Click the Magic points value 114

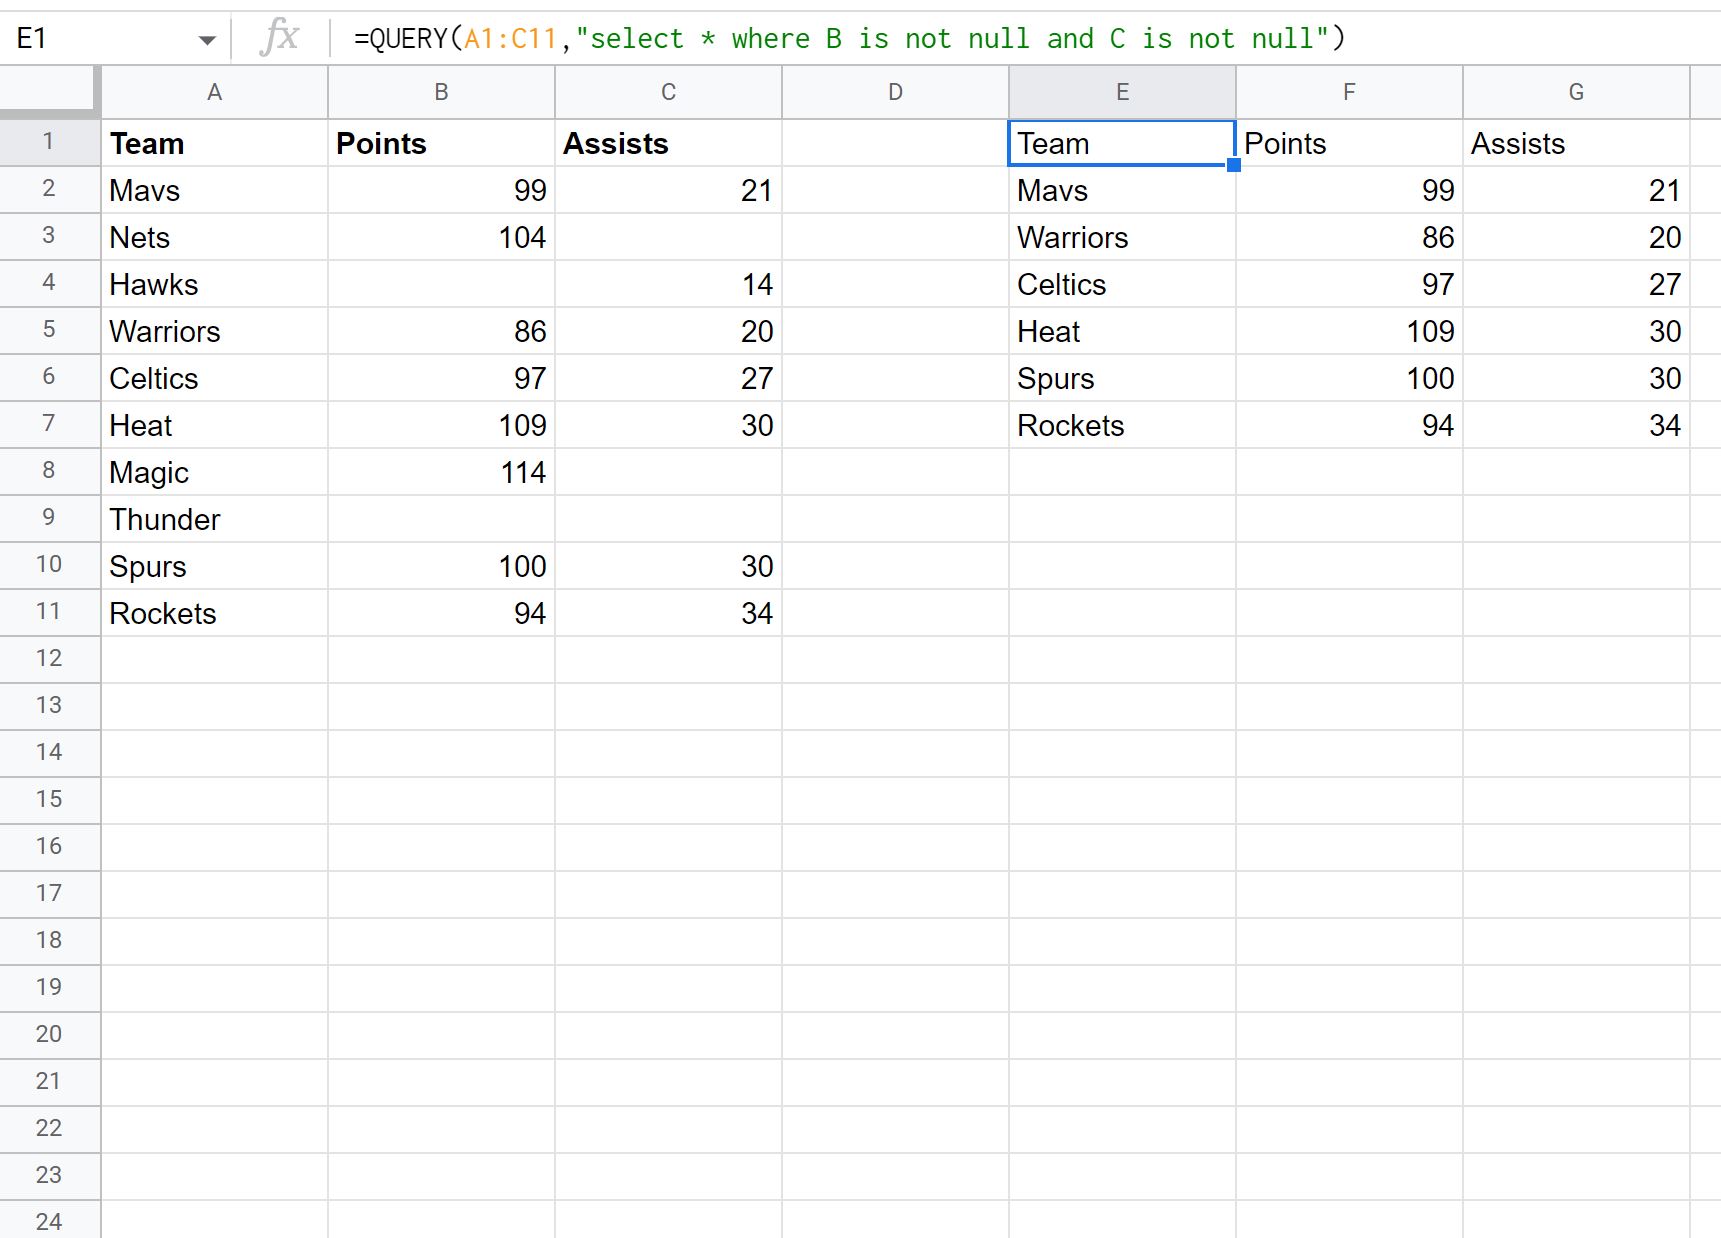(x=441, y=472)
